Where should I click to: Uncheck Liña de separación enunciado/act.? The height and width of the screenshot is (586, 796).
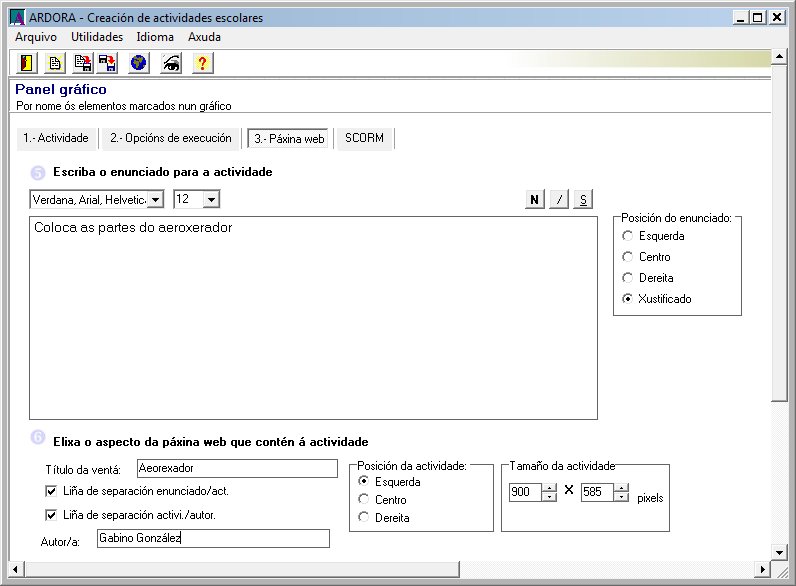pos(51,491)
